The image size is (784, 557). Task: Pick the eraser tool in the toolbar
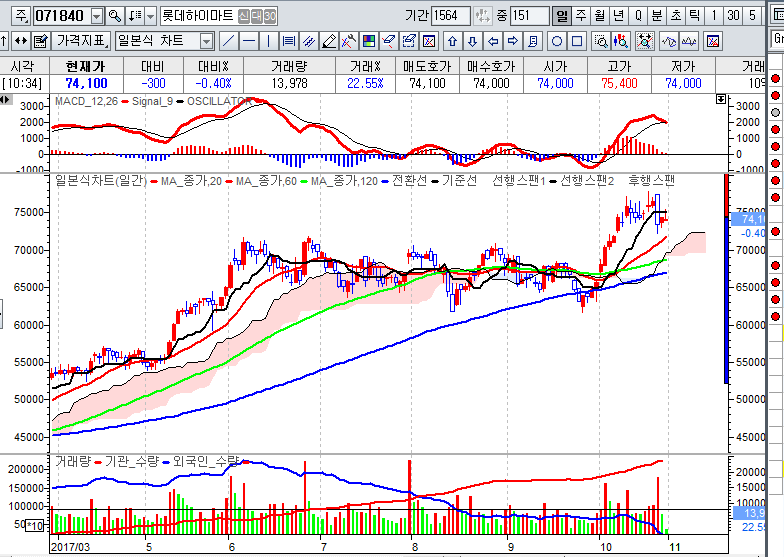pyautogui.click(x=328, y=41)
